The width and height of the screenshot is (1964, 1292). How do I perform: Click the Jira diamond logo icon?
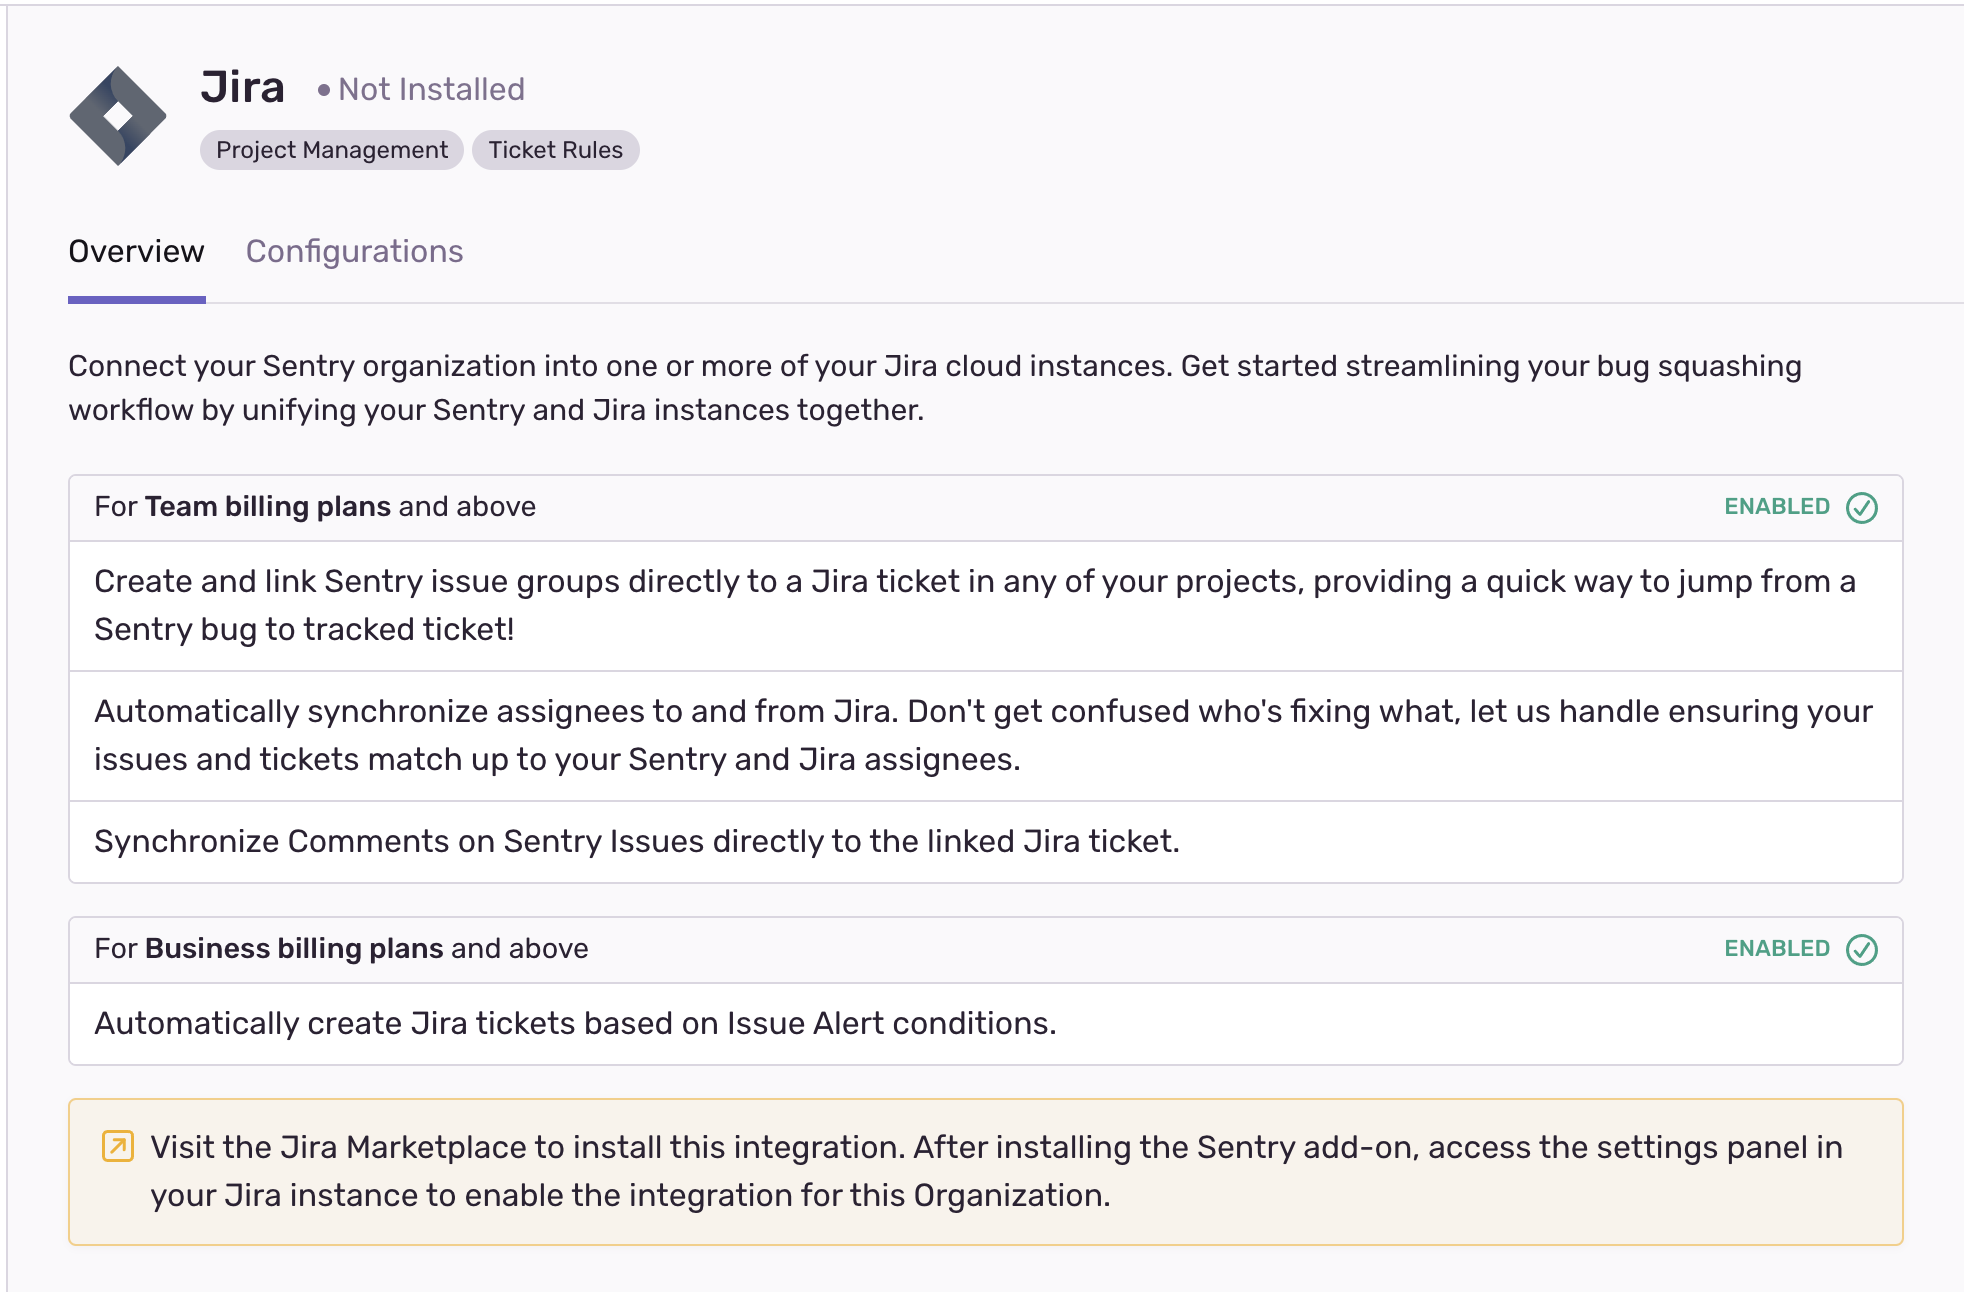pyautogui.click(x=117, y=114)
